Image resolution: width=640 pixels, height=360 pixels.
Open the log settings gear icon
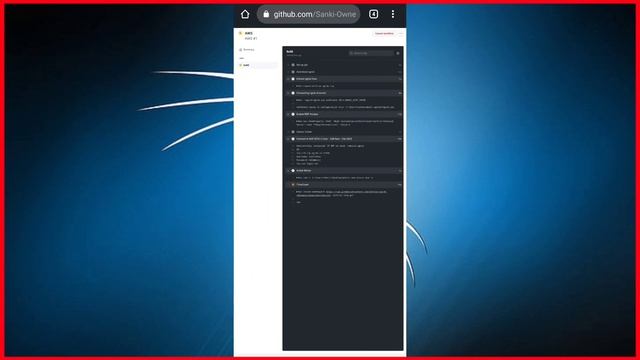(398, 53)
